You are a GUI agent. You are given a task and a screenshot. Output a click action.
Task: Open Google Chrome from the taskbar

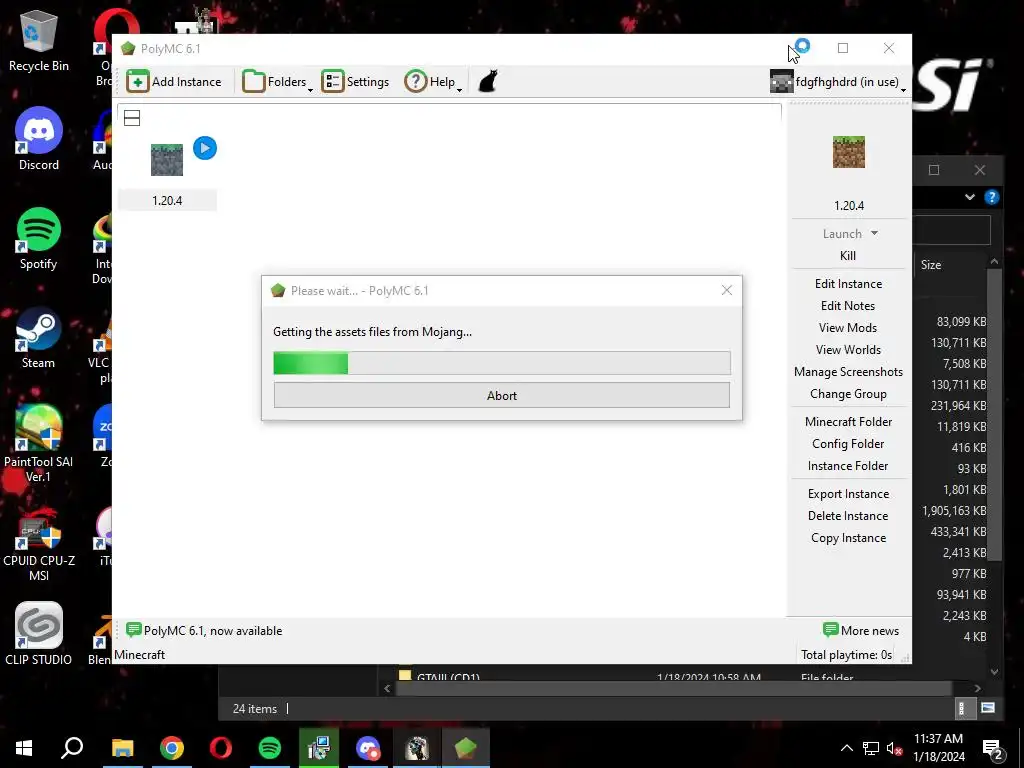pyautogui.click(x=172, y=748)
